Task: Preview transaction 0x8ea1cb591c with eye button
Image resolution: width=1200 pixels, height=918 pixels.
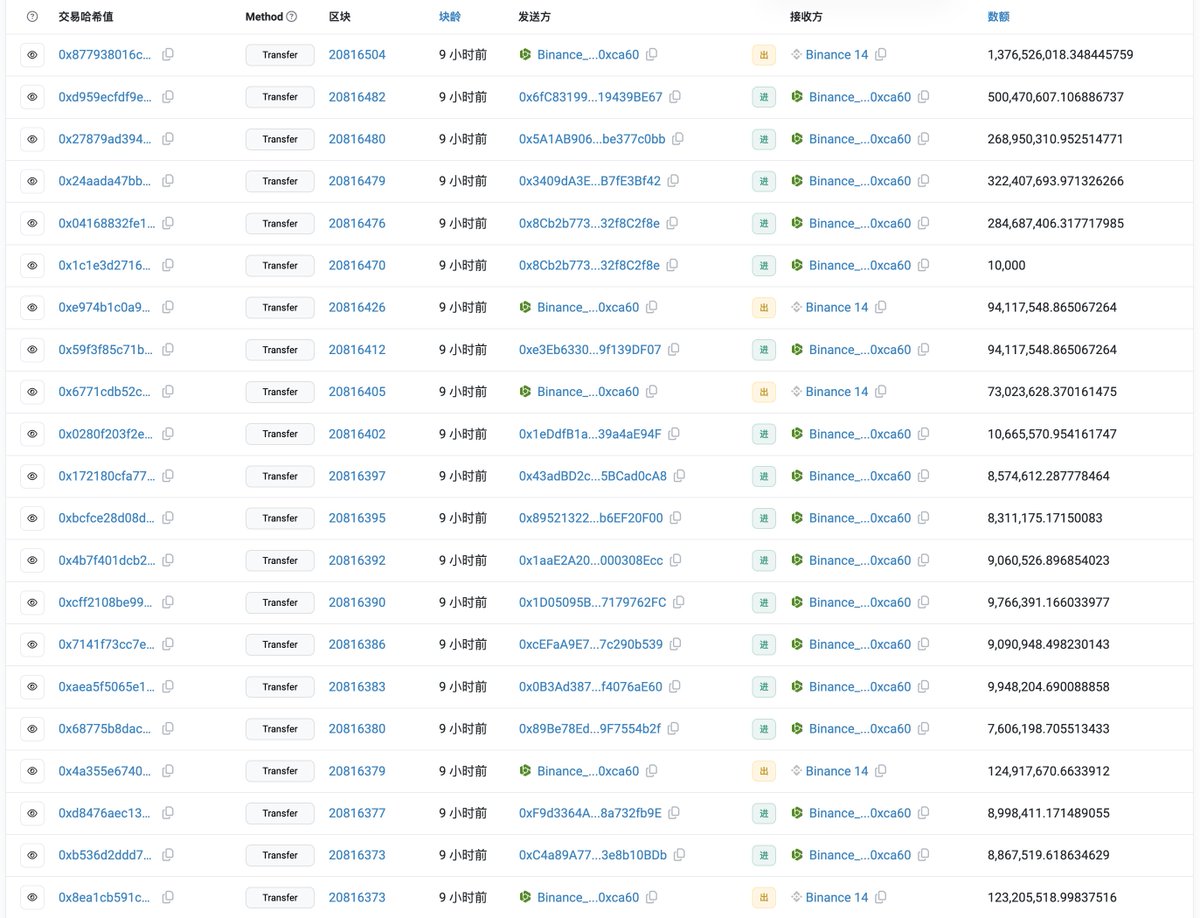Action: click(32, 897)
